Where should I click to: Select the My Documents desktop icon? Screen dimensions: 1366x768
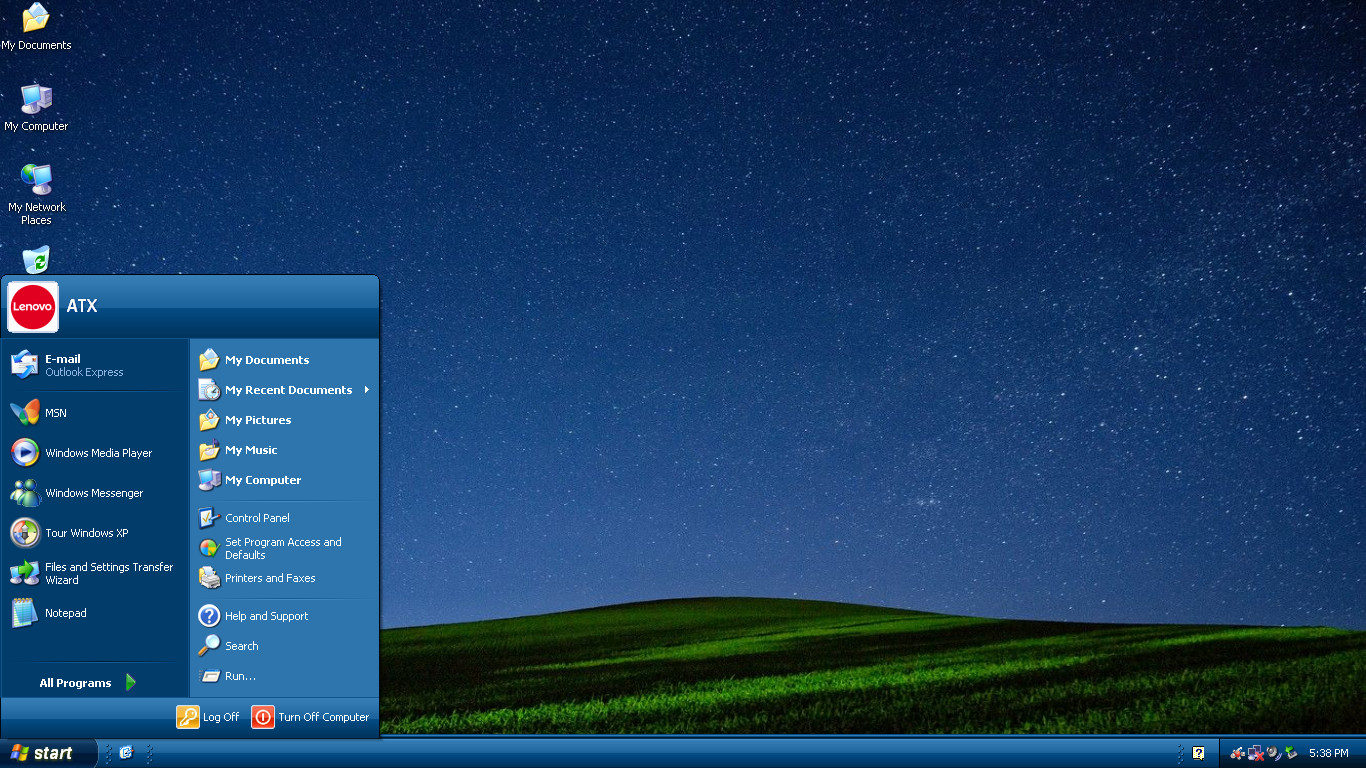pyautogui.click(x=36, y=27)
